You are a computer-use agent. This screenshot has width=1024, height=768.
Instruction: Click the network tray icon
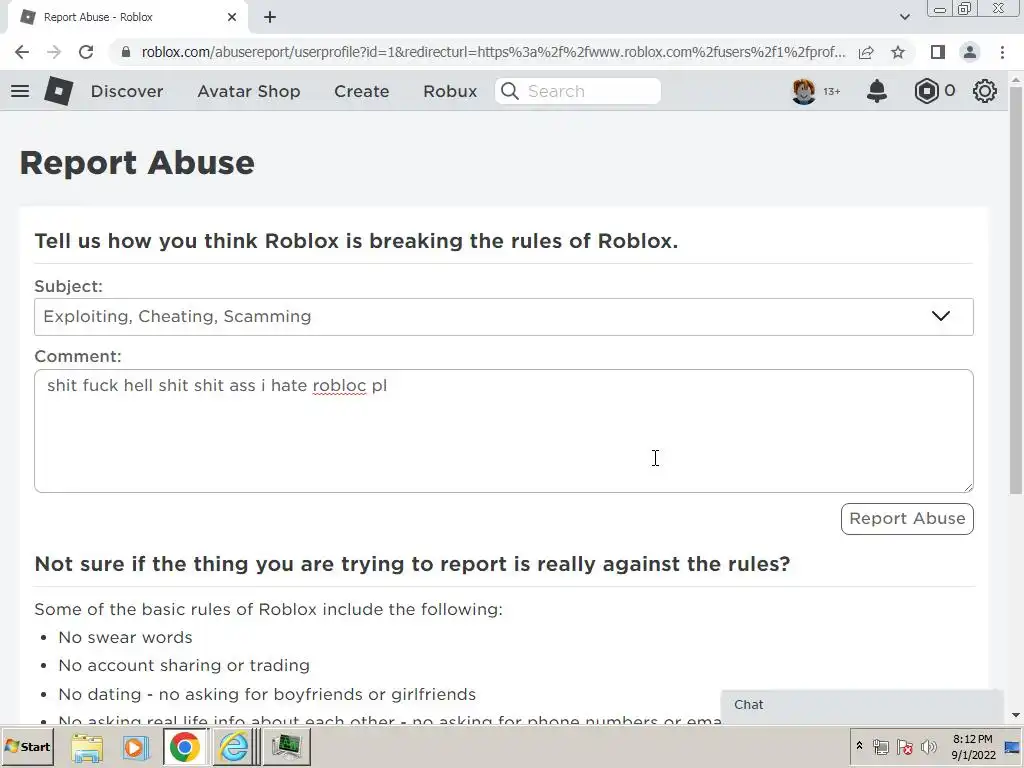(880, 747)
